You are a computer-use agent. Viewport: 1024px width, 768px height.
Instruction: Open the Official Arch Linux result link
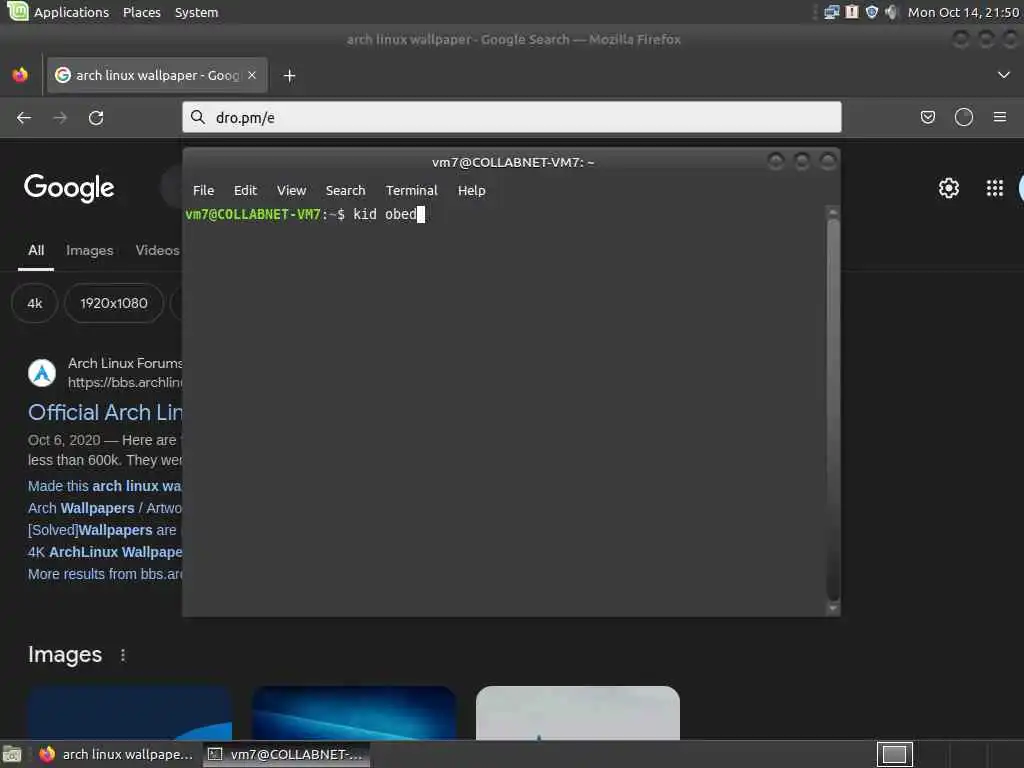click(105, 412)
